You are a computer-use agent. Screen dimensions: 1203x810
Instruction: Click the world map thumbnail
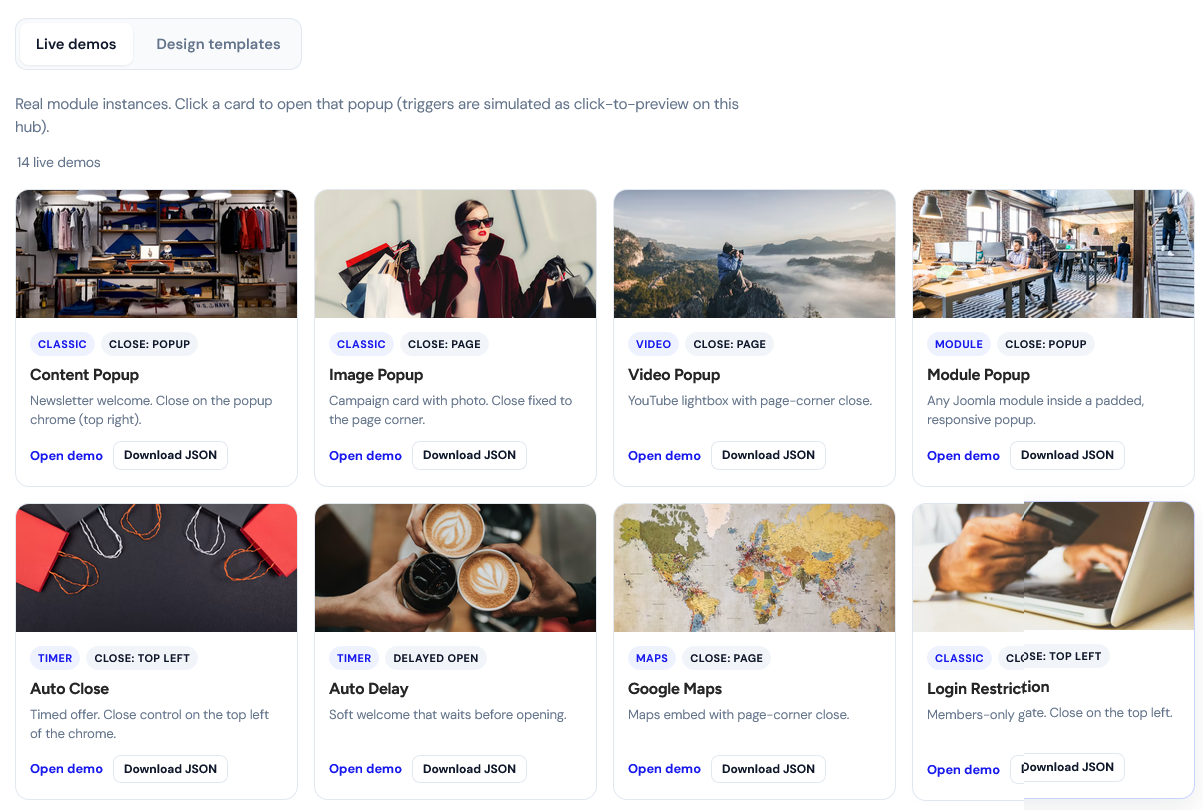click(x=754, y=568)
